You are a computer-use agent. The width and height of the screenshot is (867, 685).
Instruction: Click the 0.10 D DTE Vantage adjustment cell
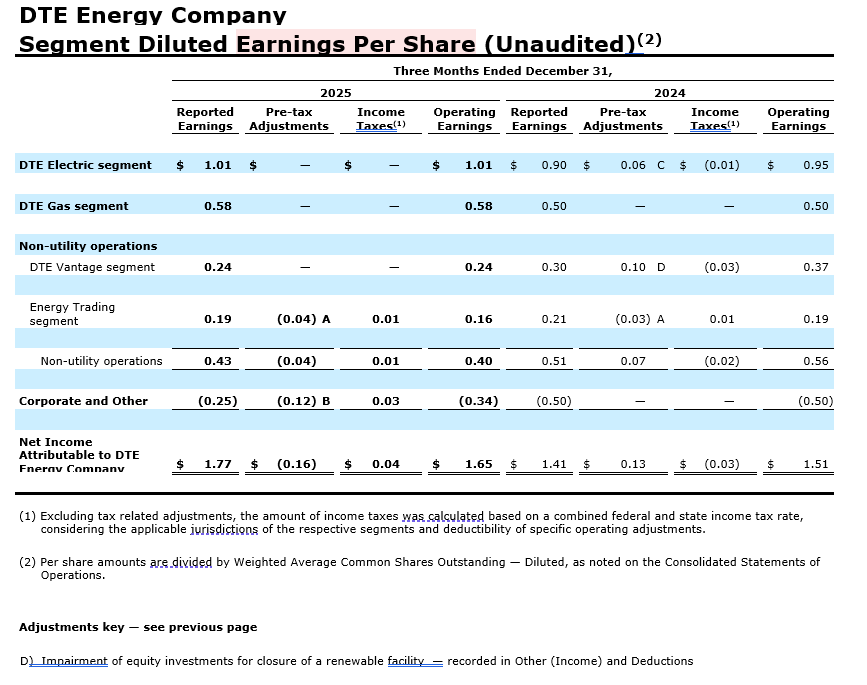(641, 267)
